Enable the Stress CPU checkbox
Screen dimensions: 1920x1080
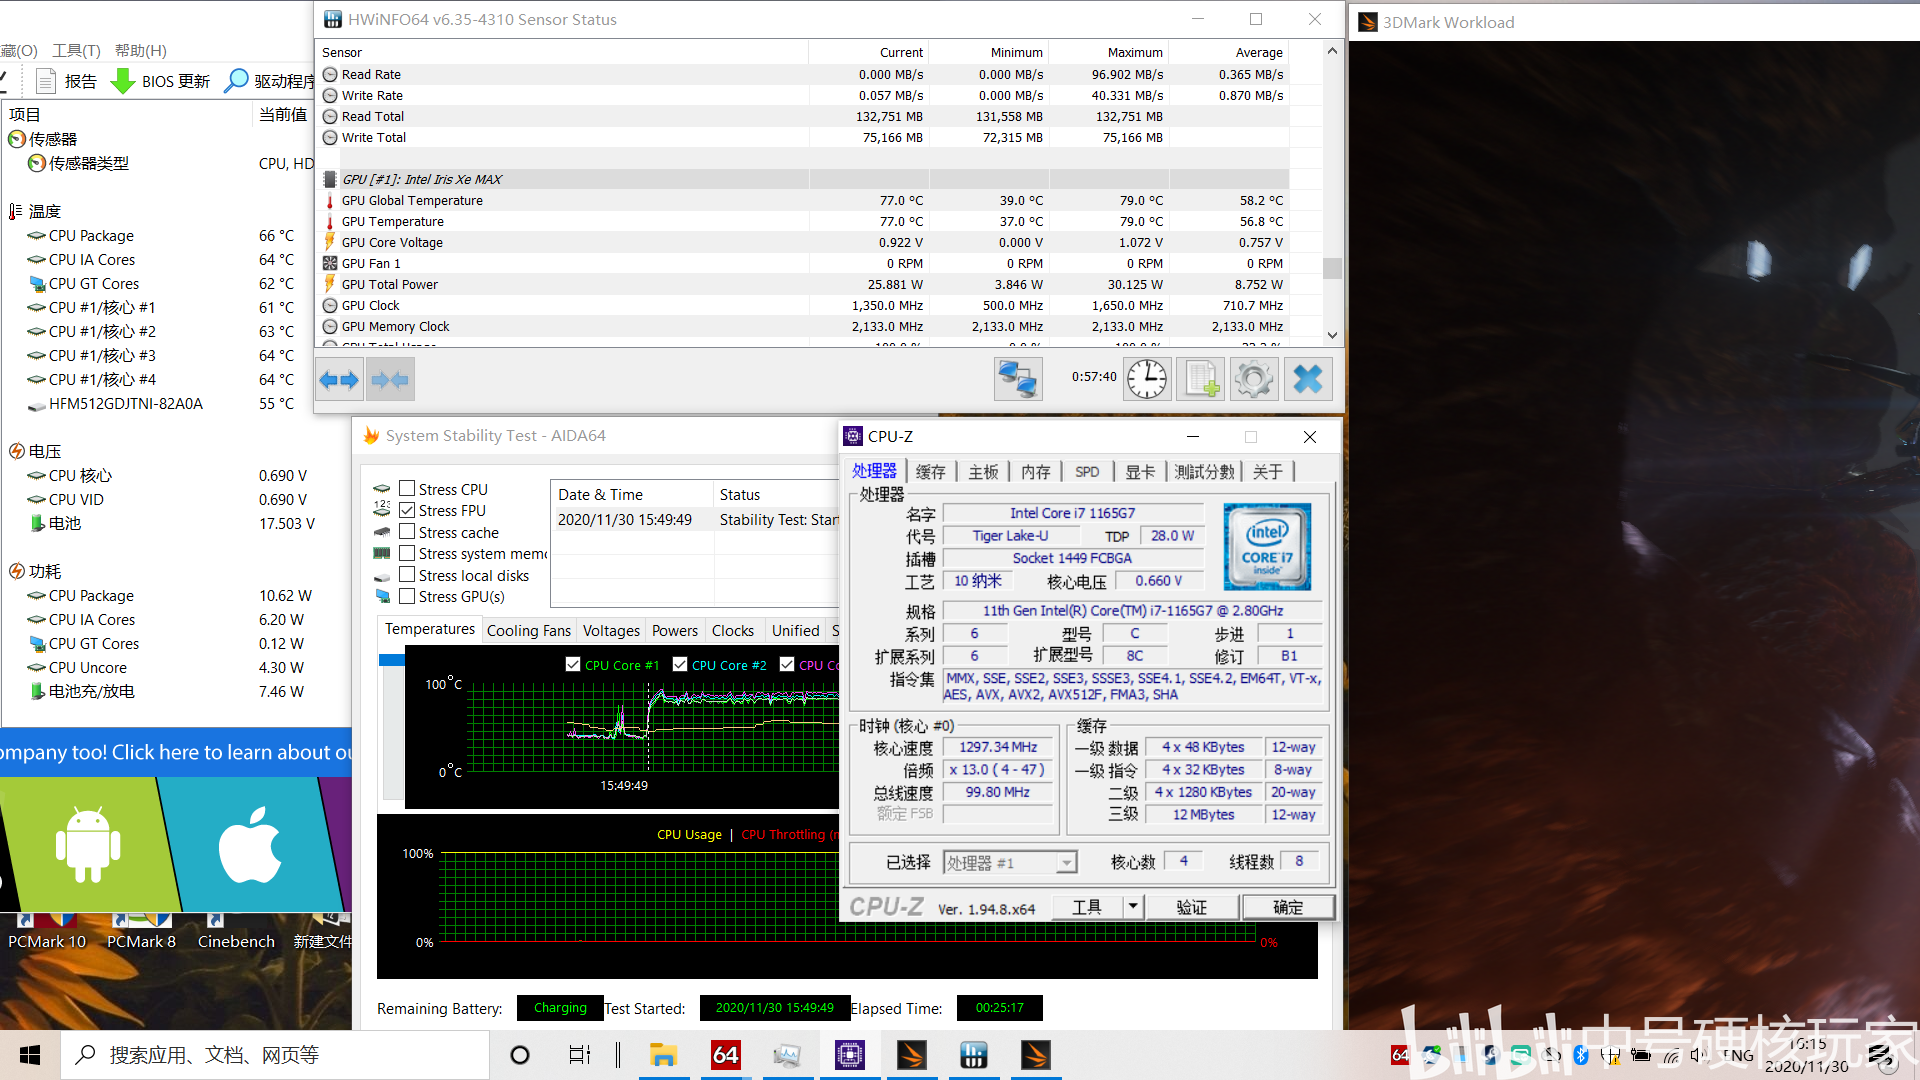point(407,488)
